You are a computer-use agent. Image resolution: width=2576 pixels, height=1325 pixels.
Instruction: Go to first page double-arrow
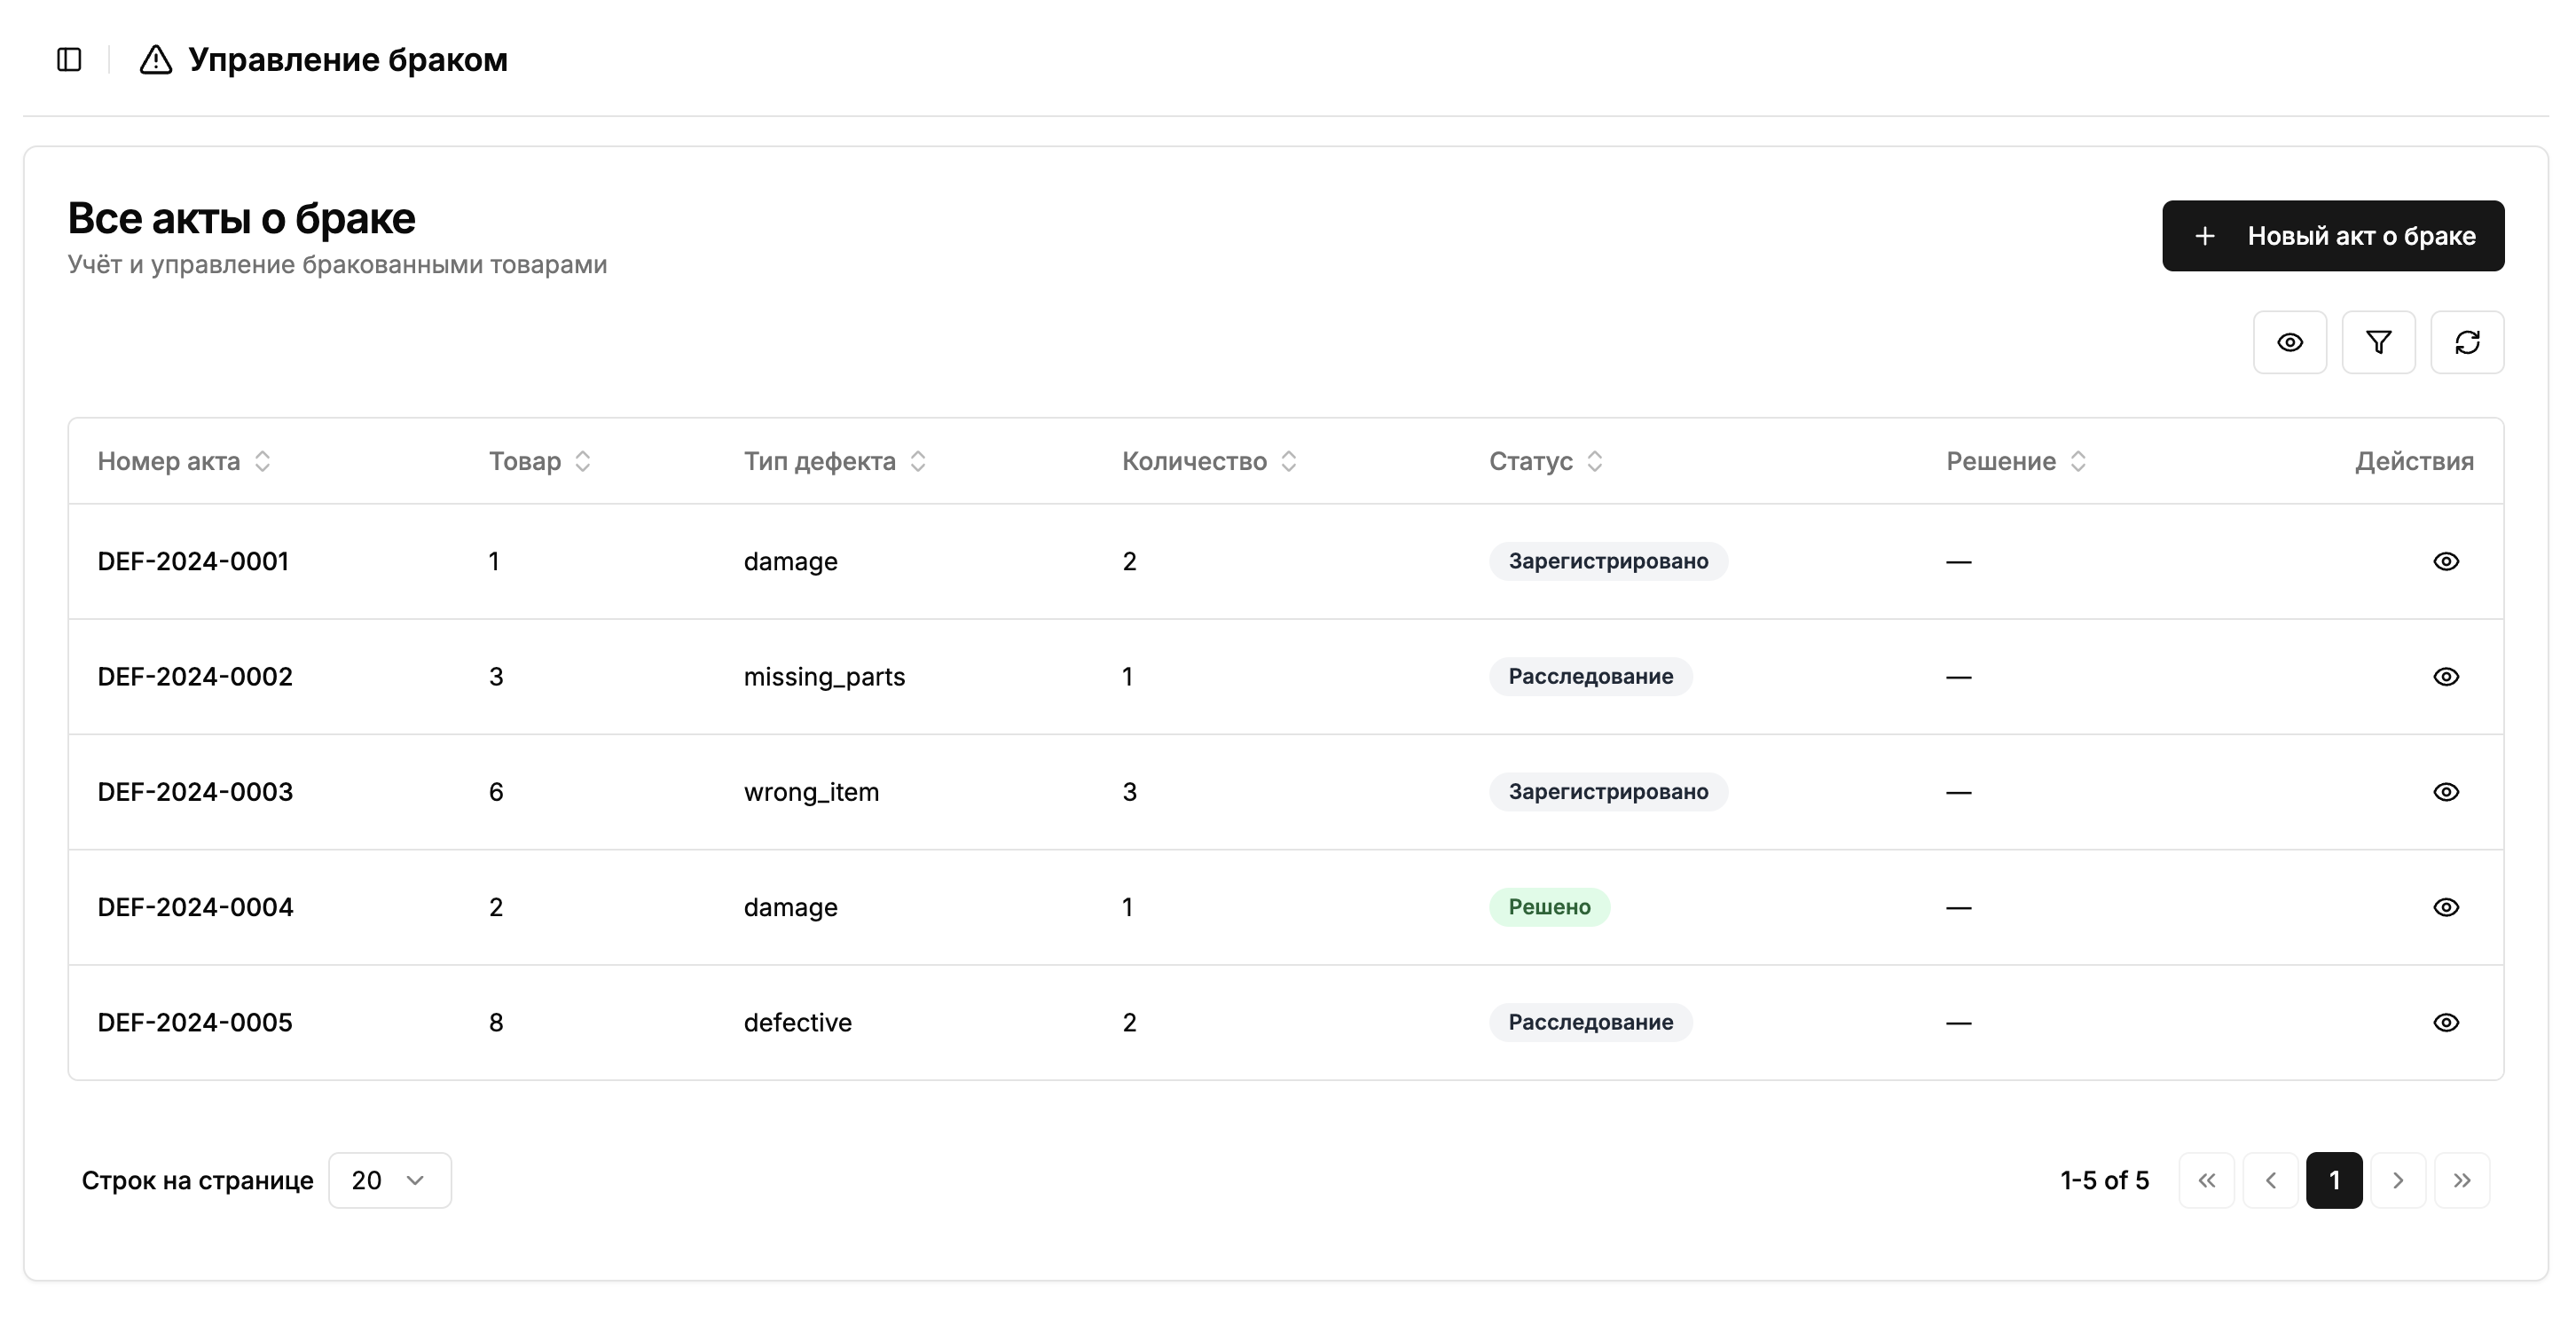tap(2206, 1180)
